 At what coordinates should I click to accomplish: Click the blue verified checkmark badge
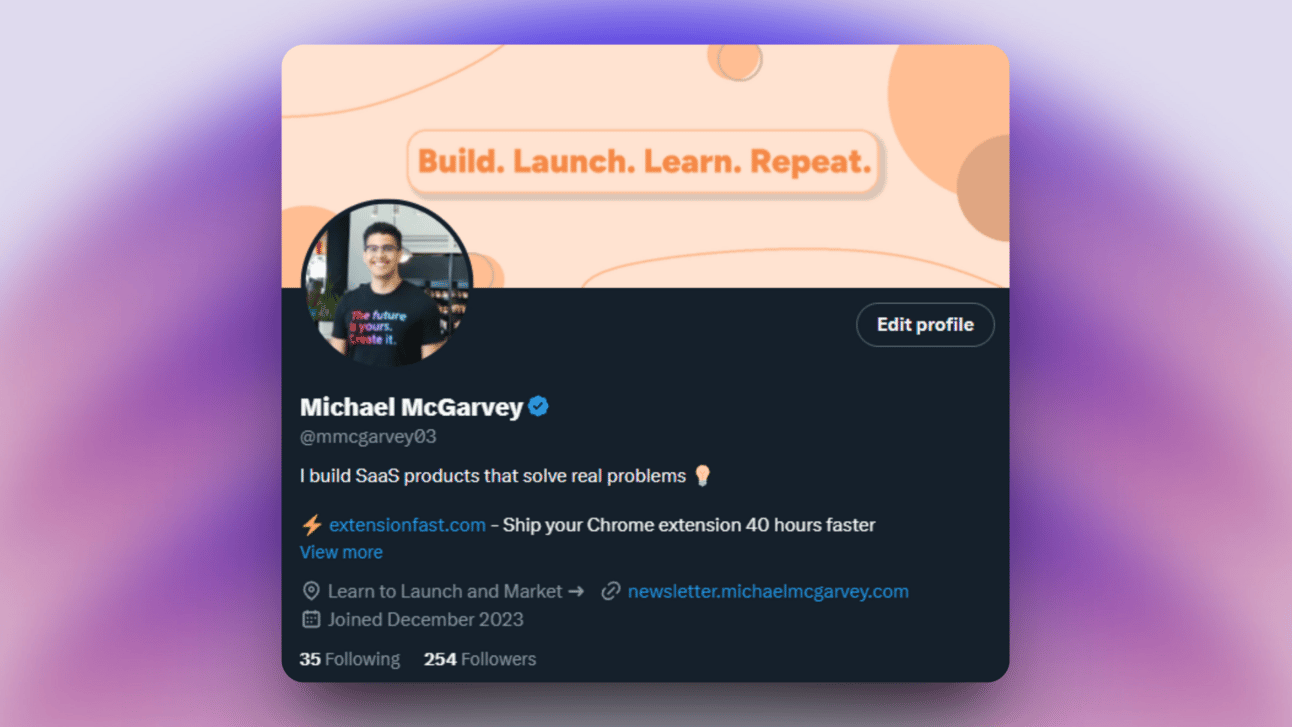click(x=538, y=407)
